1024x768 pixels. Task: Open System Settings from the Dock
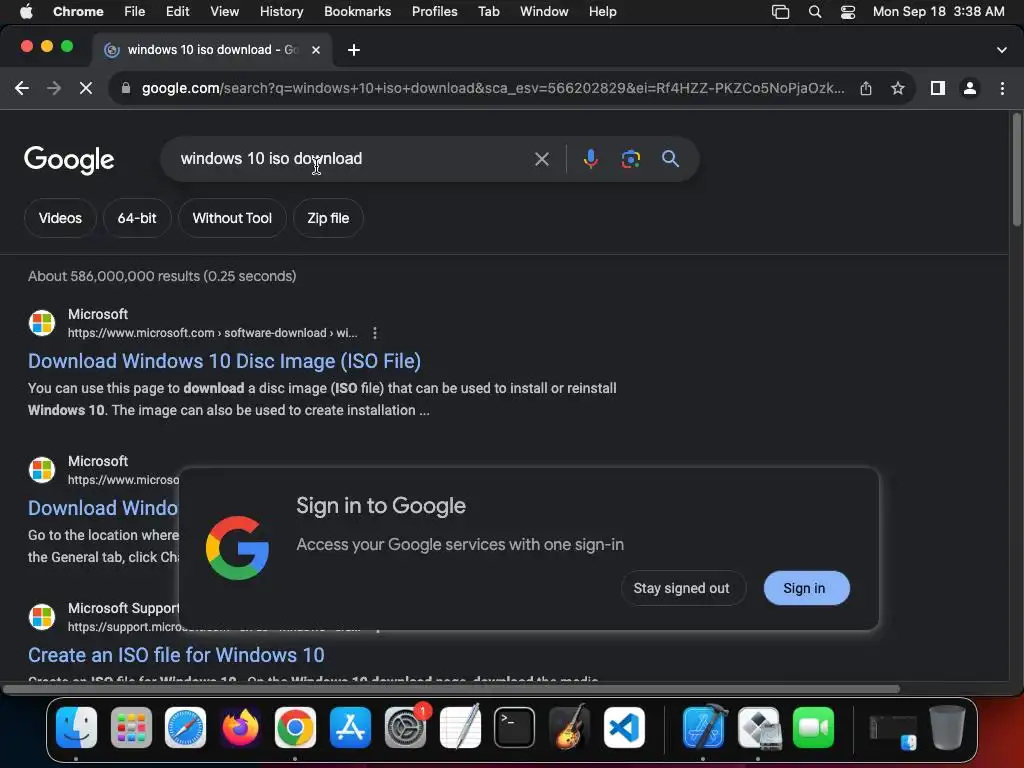point(406,727)
